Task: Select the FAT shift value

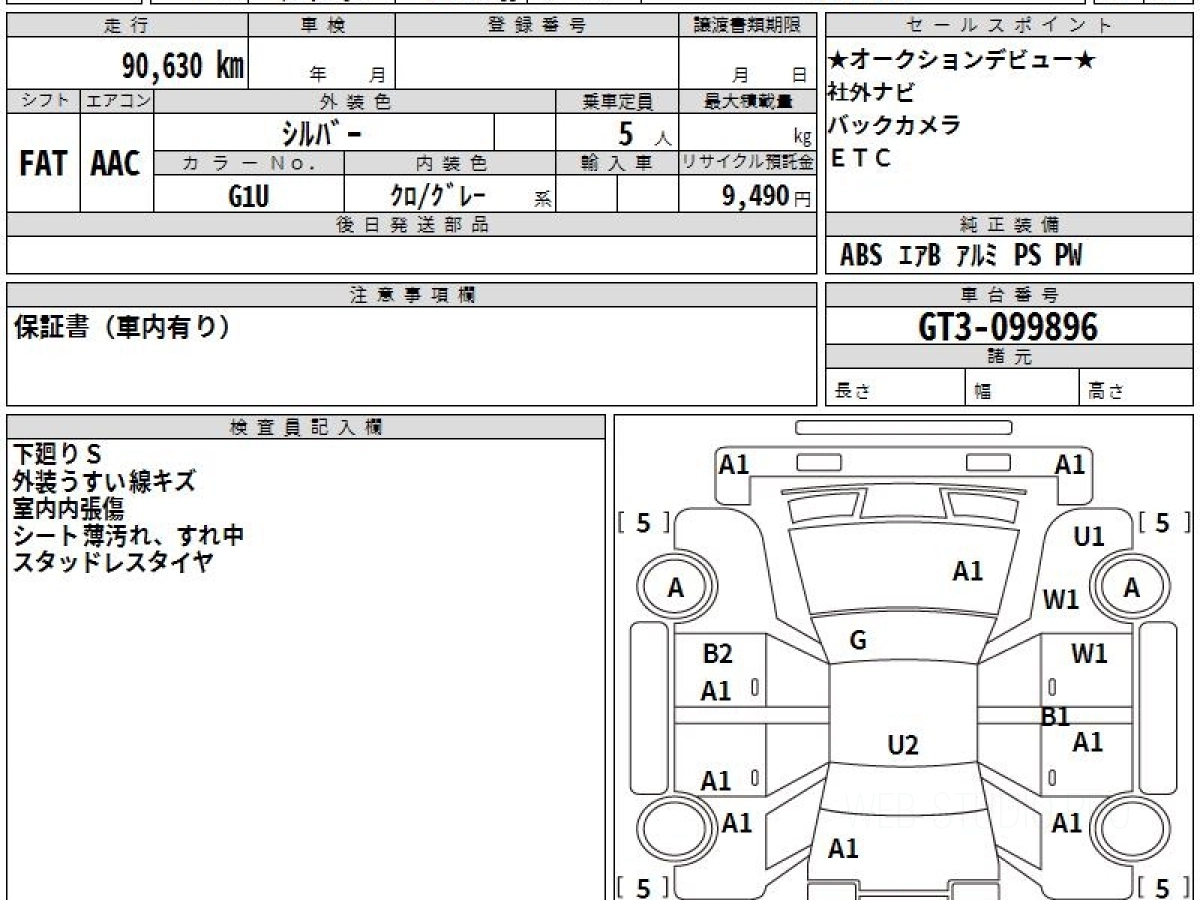Action: tap(43, 164)
